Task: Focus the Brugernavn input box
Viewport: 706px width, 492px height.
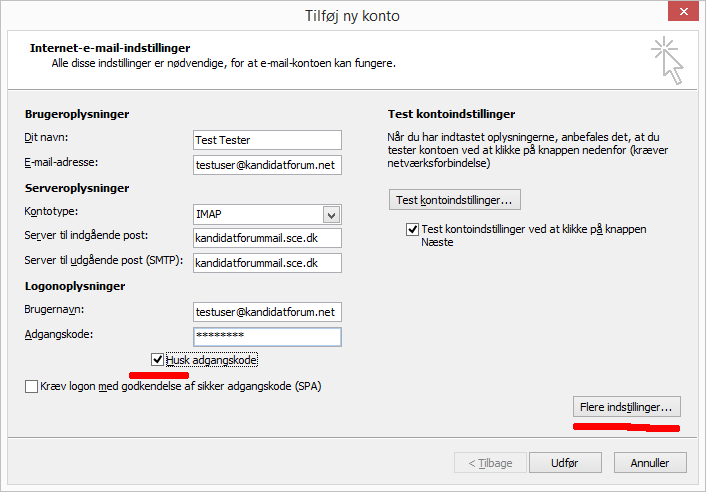Action: 267,312
